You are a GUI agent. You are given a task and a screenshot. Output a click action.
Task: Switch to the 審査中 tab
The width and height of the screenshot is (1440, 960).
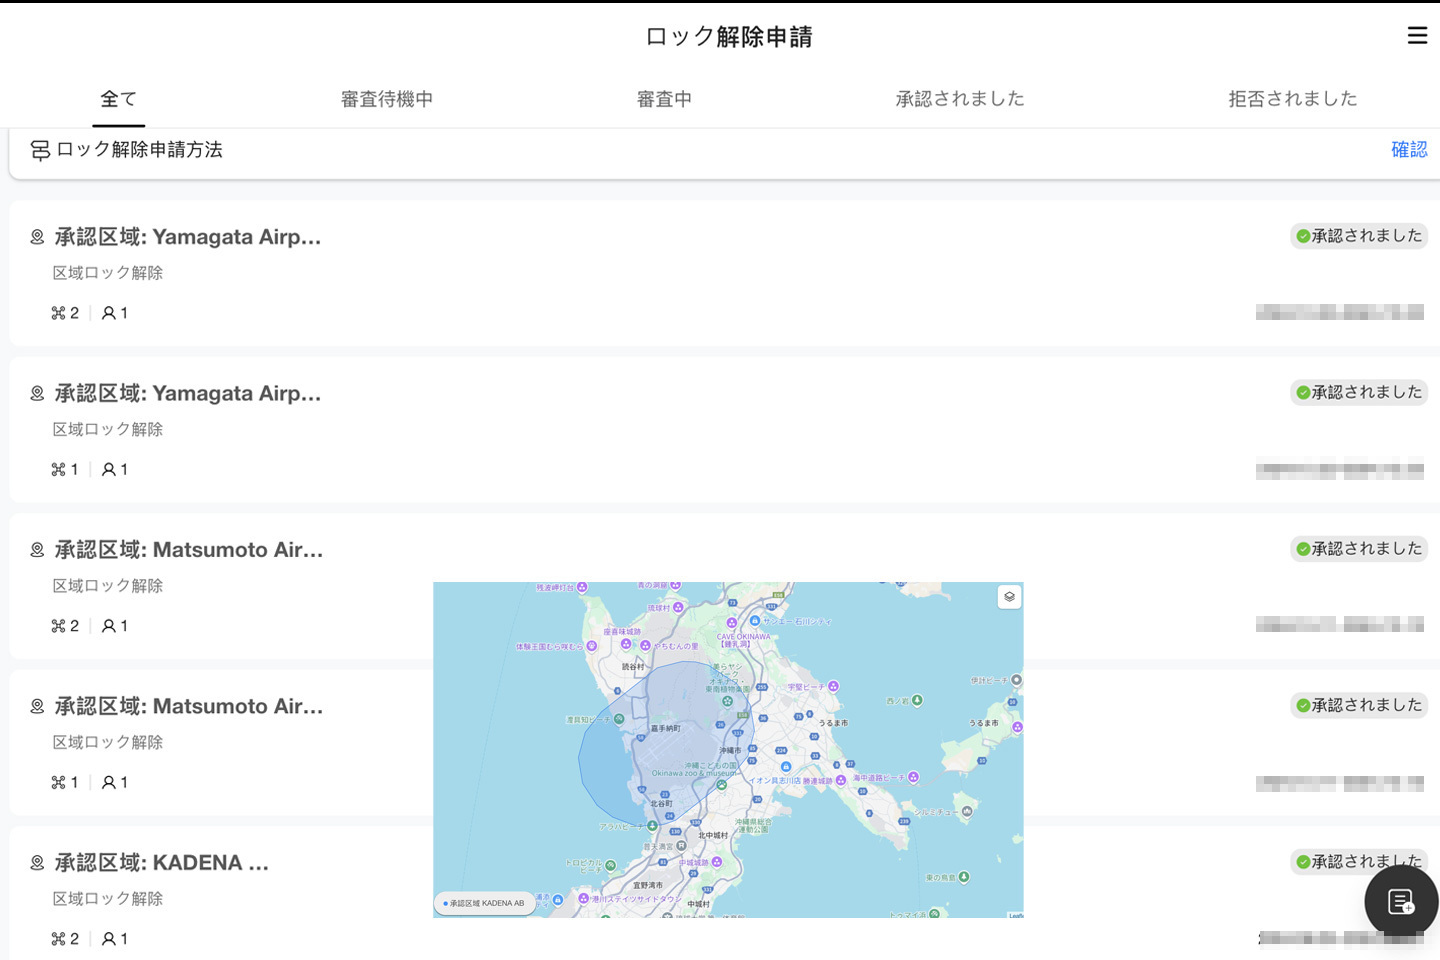tap(664, 99)
